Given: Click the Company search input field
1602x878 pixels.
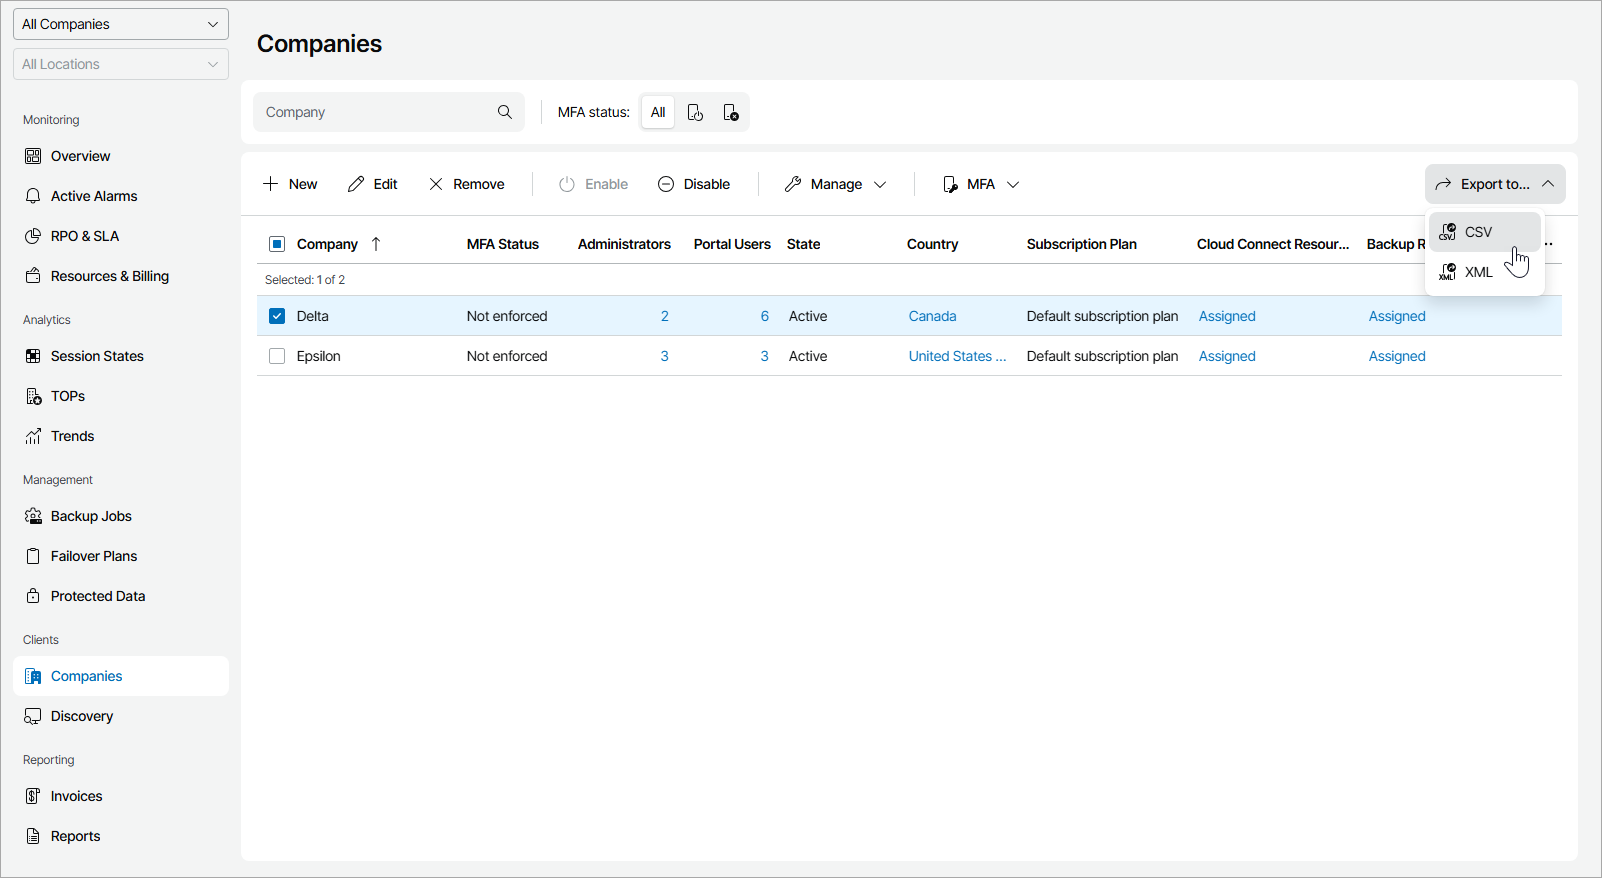Looking at the screenshot, I should click(x=375, y=112).
